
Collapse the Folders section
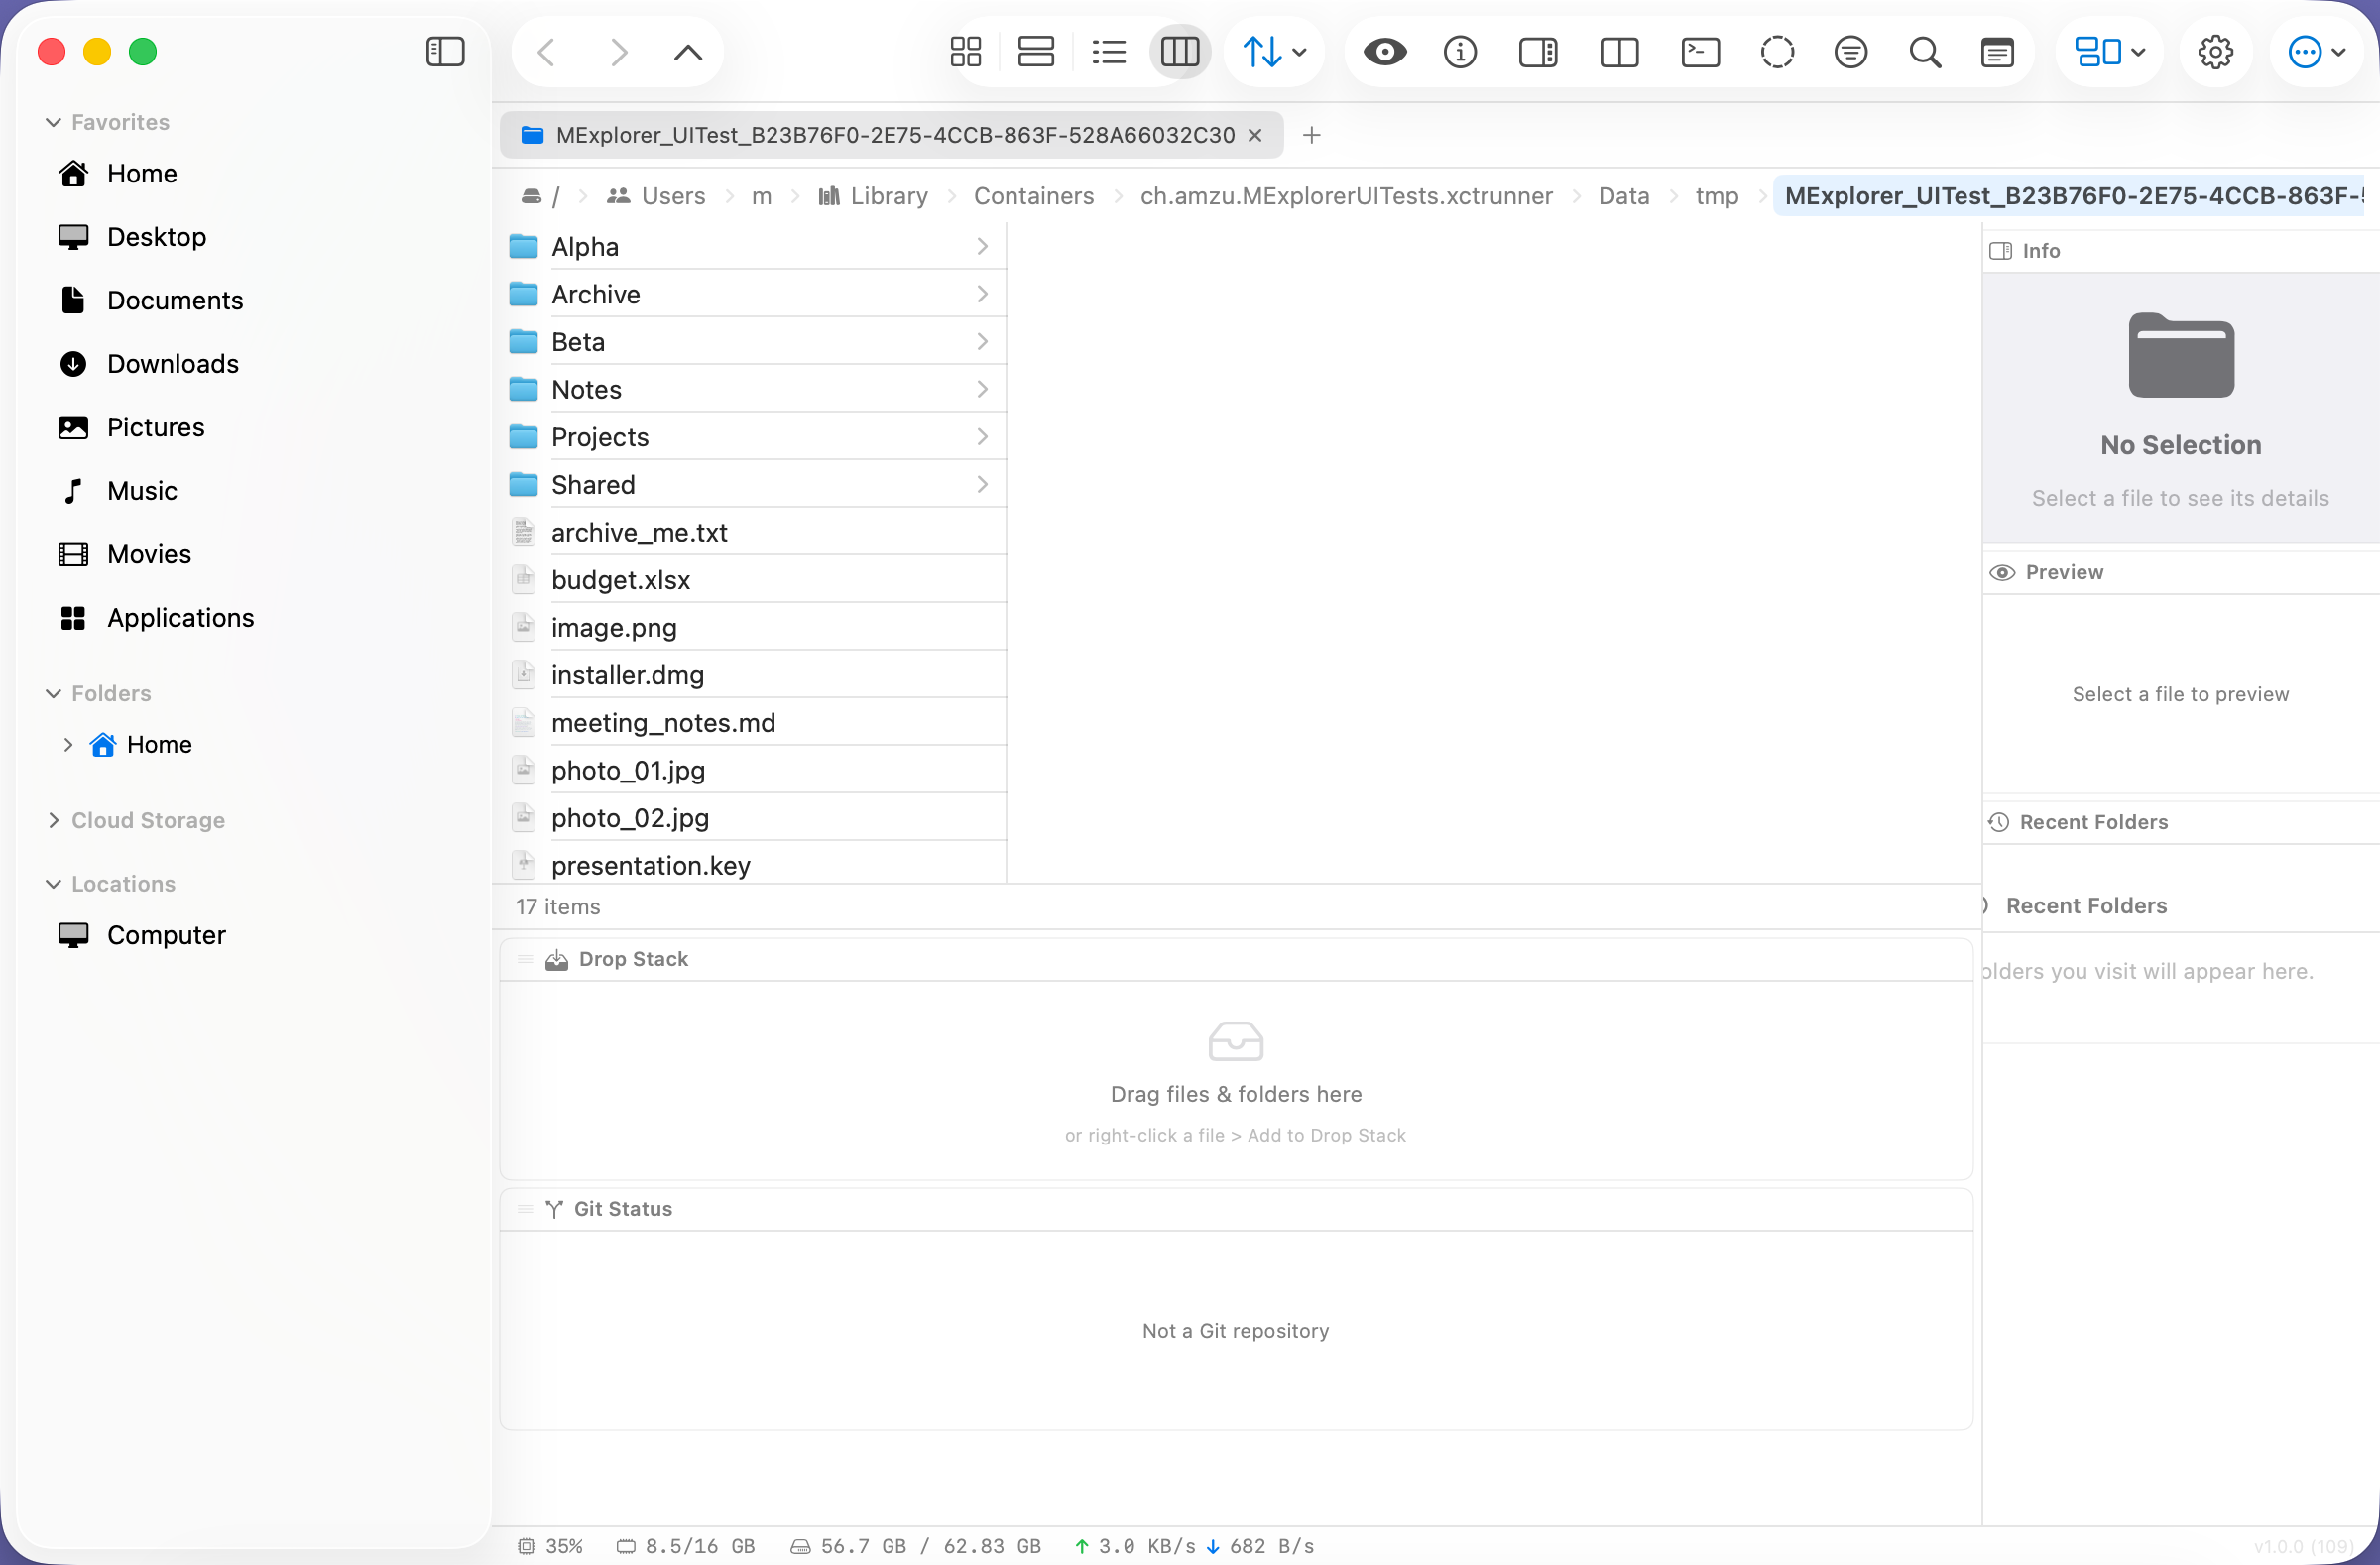click(53, 693)
